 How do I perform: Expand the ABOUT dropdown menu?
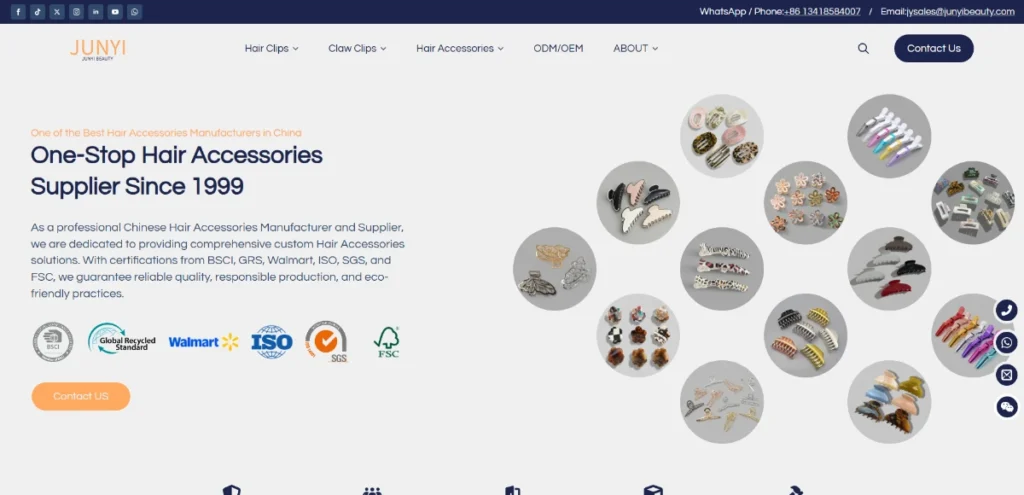635,48
